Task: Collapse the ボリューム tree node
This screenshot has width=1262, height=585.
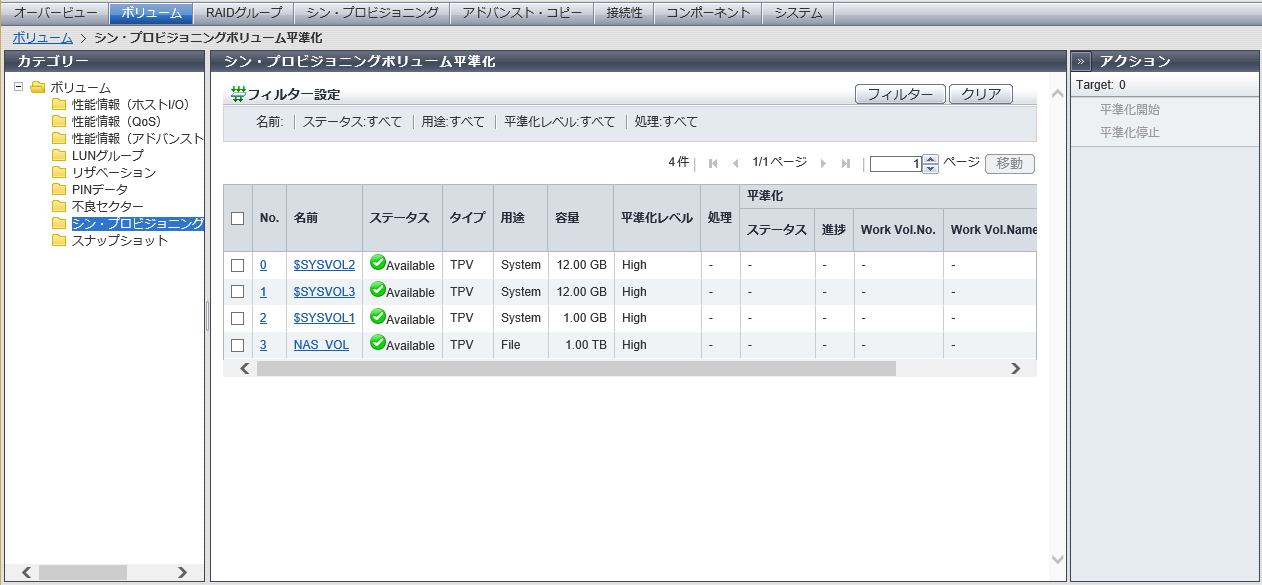Action: point(19,87)
